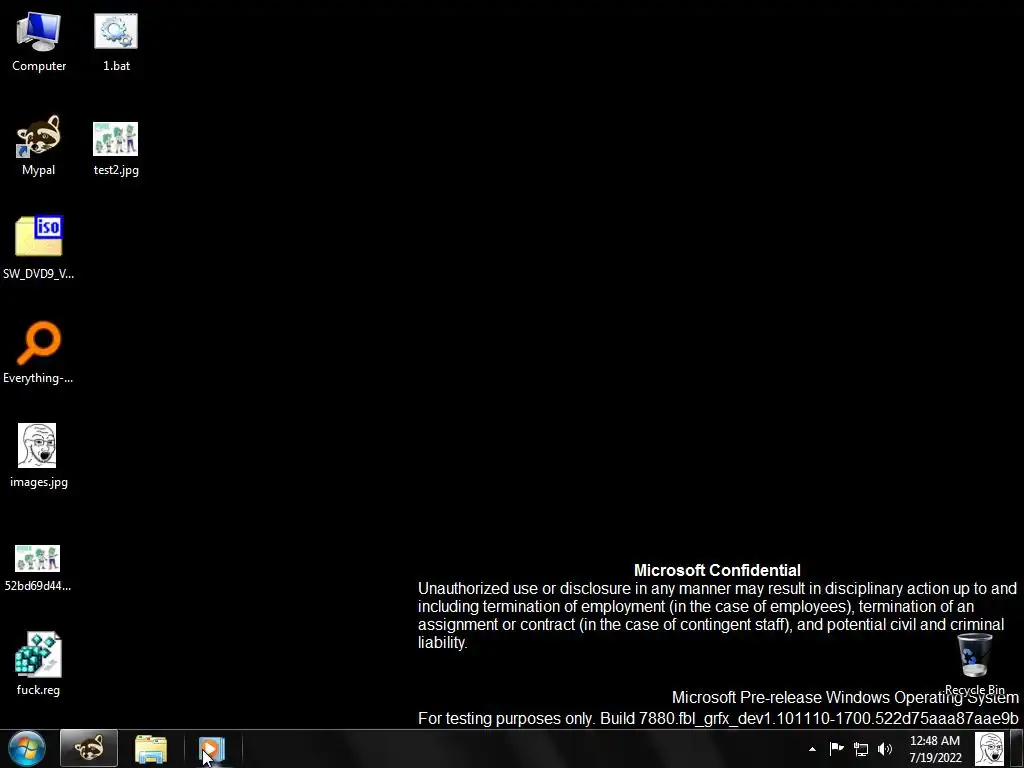Select the SW_DVD9 ISO file icon
The height and width of the screenshot is (768, 1024).
(39, 248)
